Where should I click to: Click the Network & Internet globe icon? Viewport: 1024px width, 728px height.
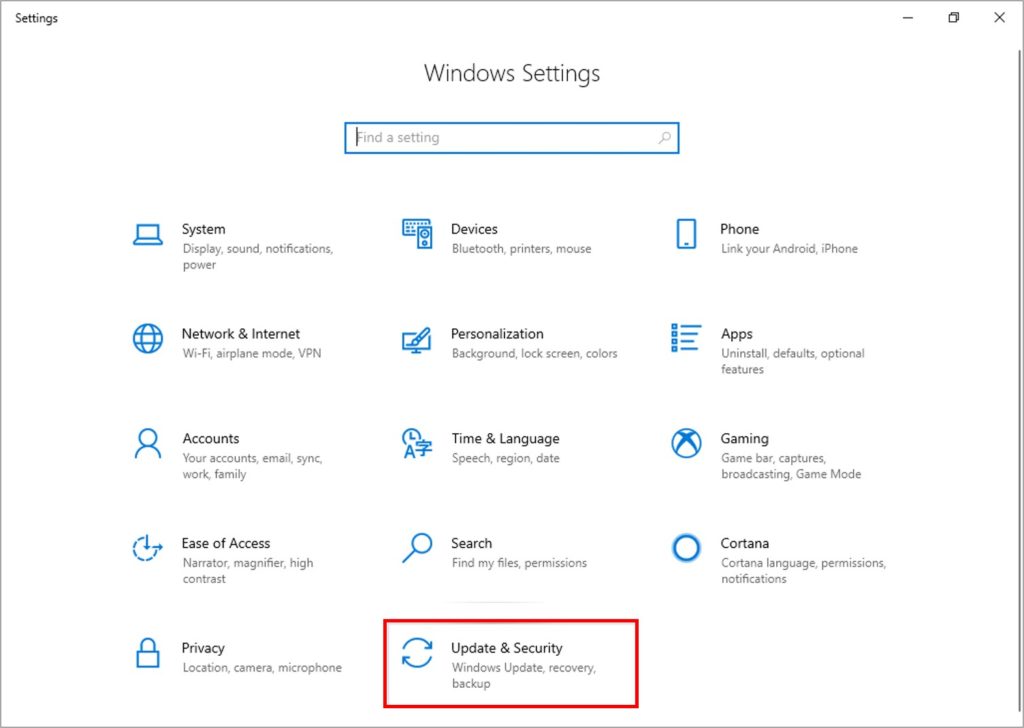pos(148,339)
